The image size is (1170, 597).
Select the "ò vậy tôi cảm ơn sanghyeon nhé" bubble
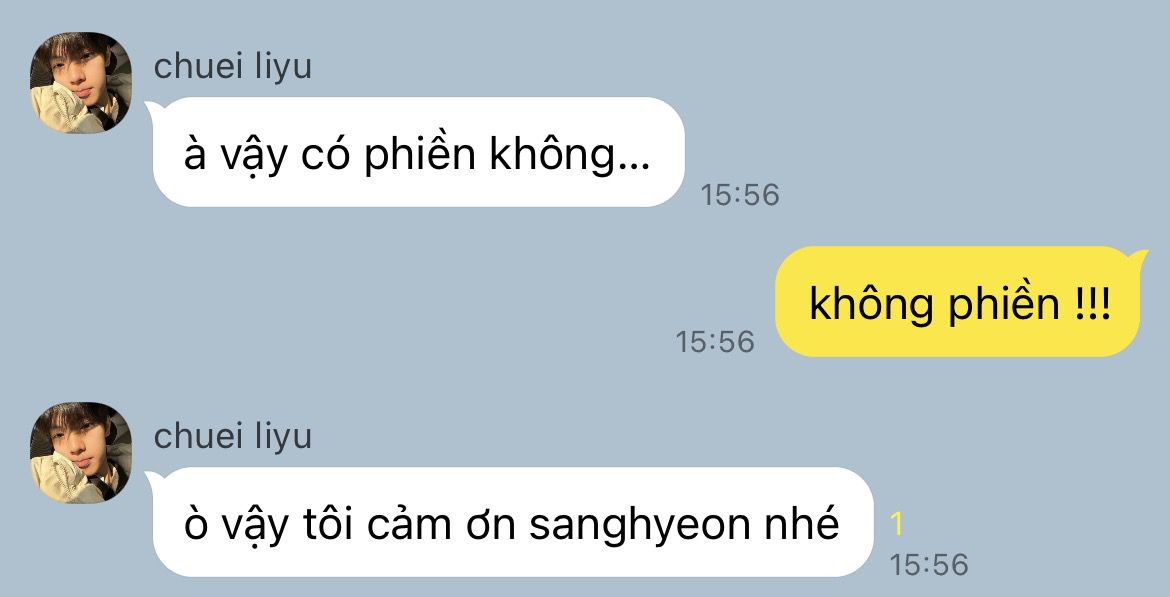(513, 522)
